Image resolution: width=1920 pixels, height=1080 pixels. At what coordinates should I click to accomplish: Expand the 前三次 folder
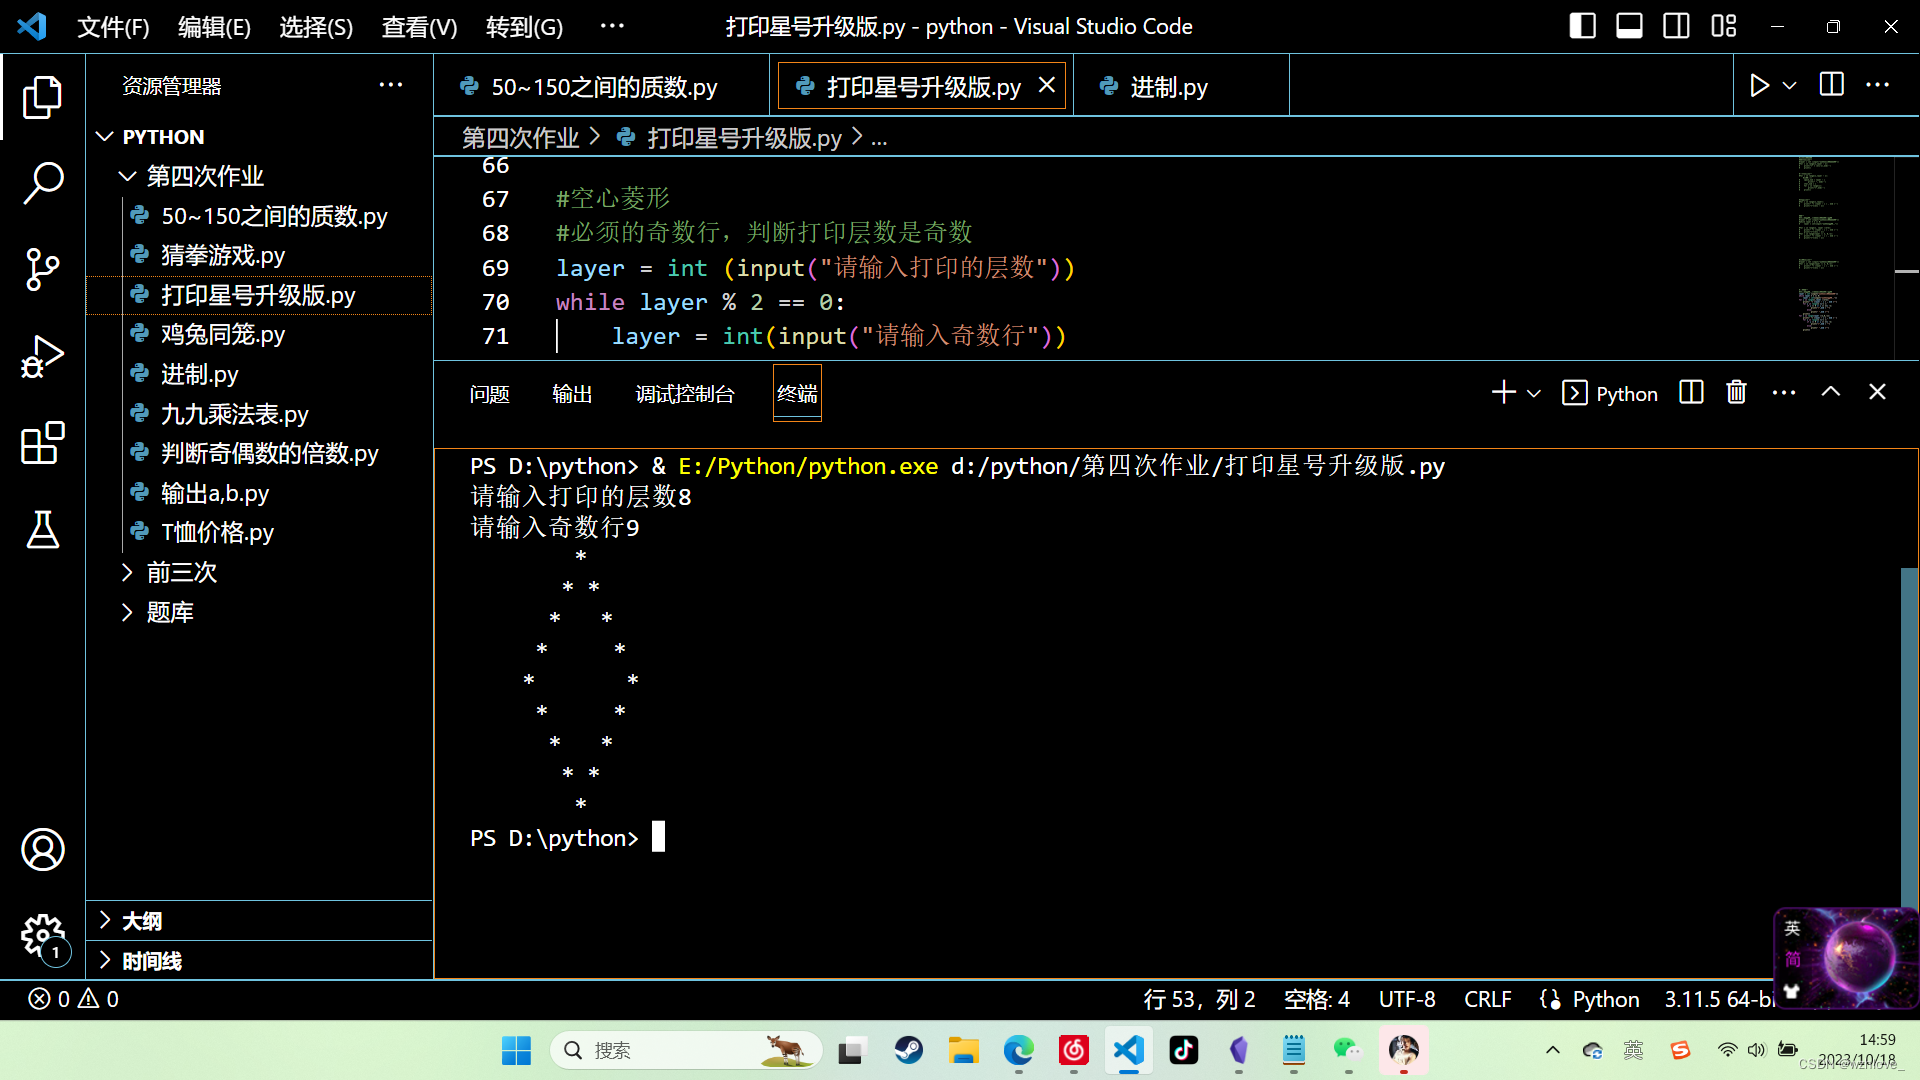coord(260,572)
